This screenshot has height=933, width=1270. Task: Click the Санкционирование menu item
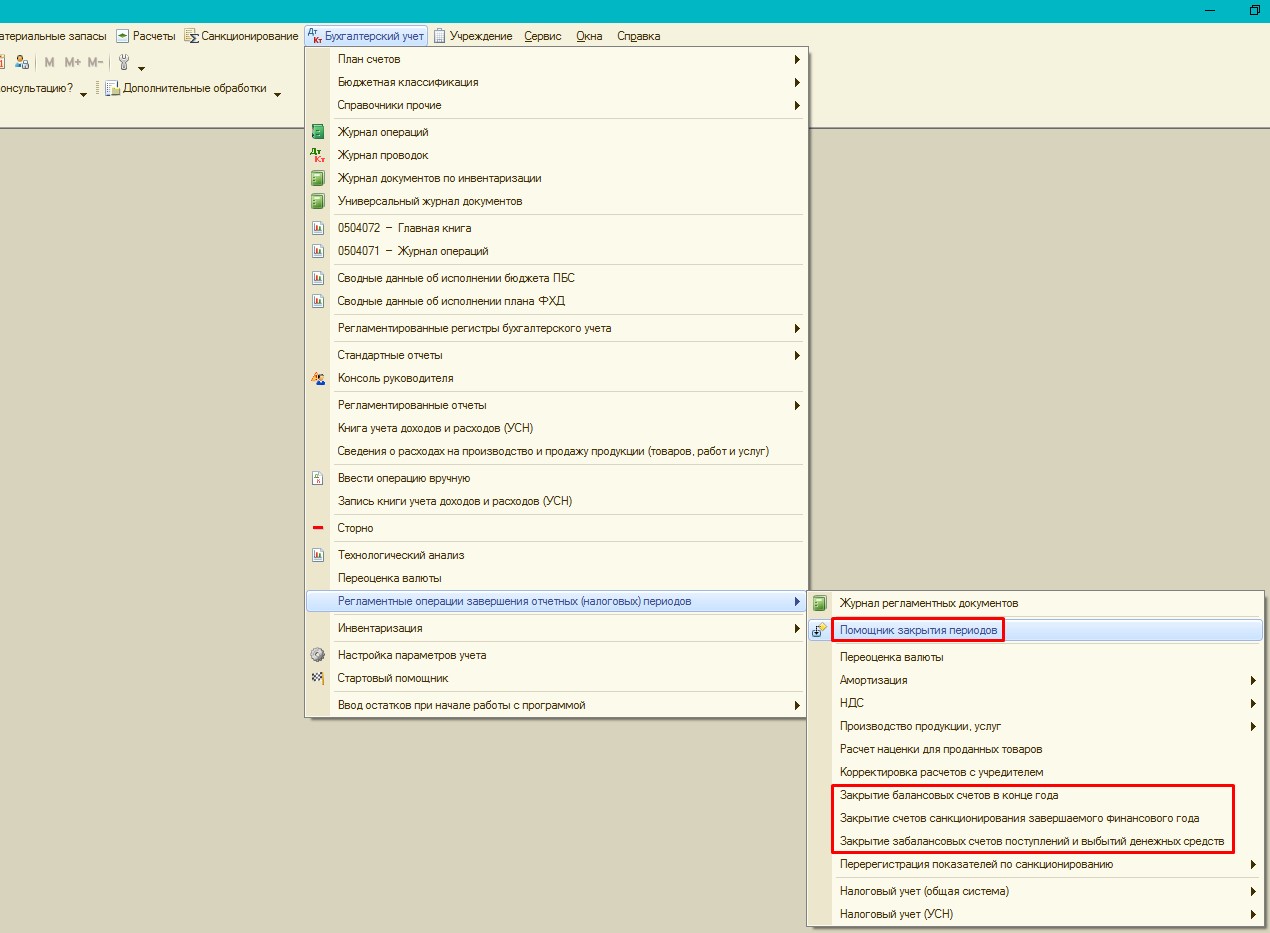click(x=249, y=36)
